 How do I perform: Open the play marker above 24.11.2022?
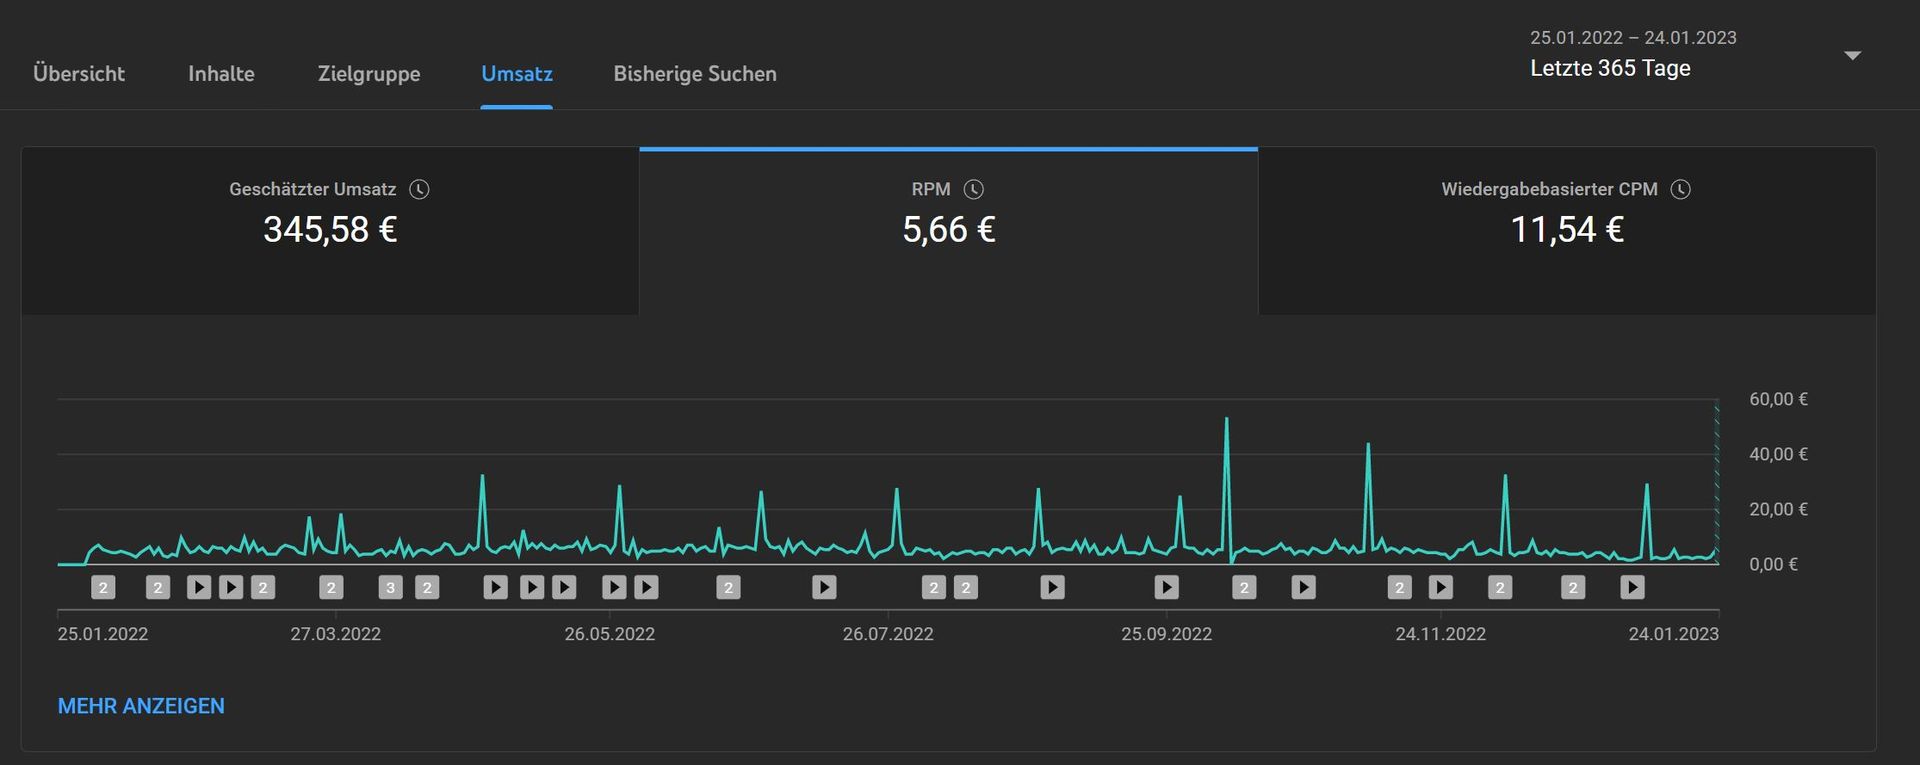1440,588
